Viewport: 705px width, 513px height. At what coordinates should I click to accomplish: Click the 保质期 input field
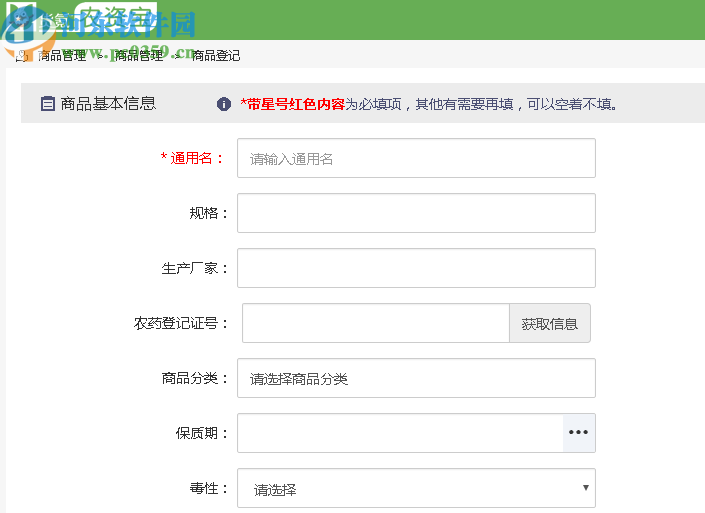[400, 433]
